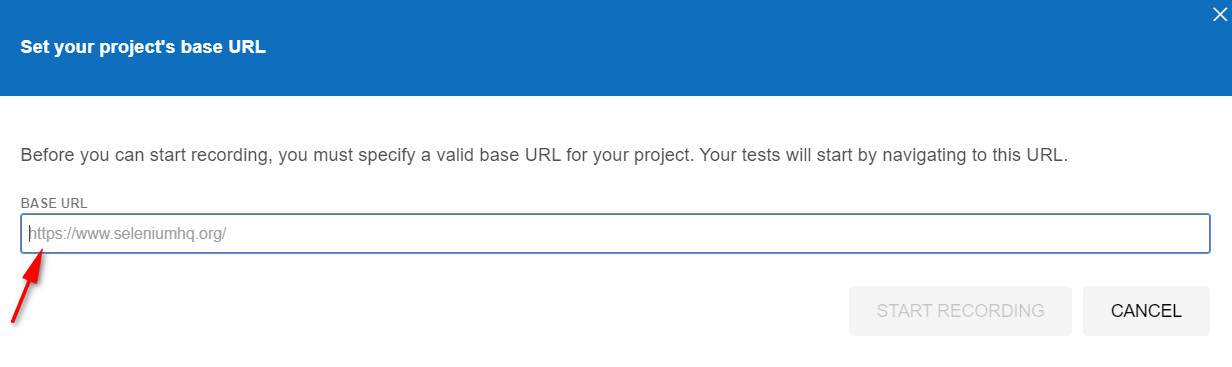The height and width of the screenshot is (367, 1232).
Task: Dismiss the dialog using the white X icon
Action: point(1219,13)
